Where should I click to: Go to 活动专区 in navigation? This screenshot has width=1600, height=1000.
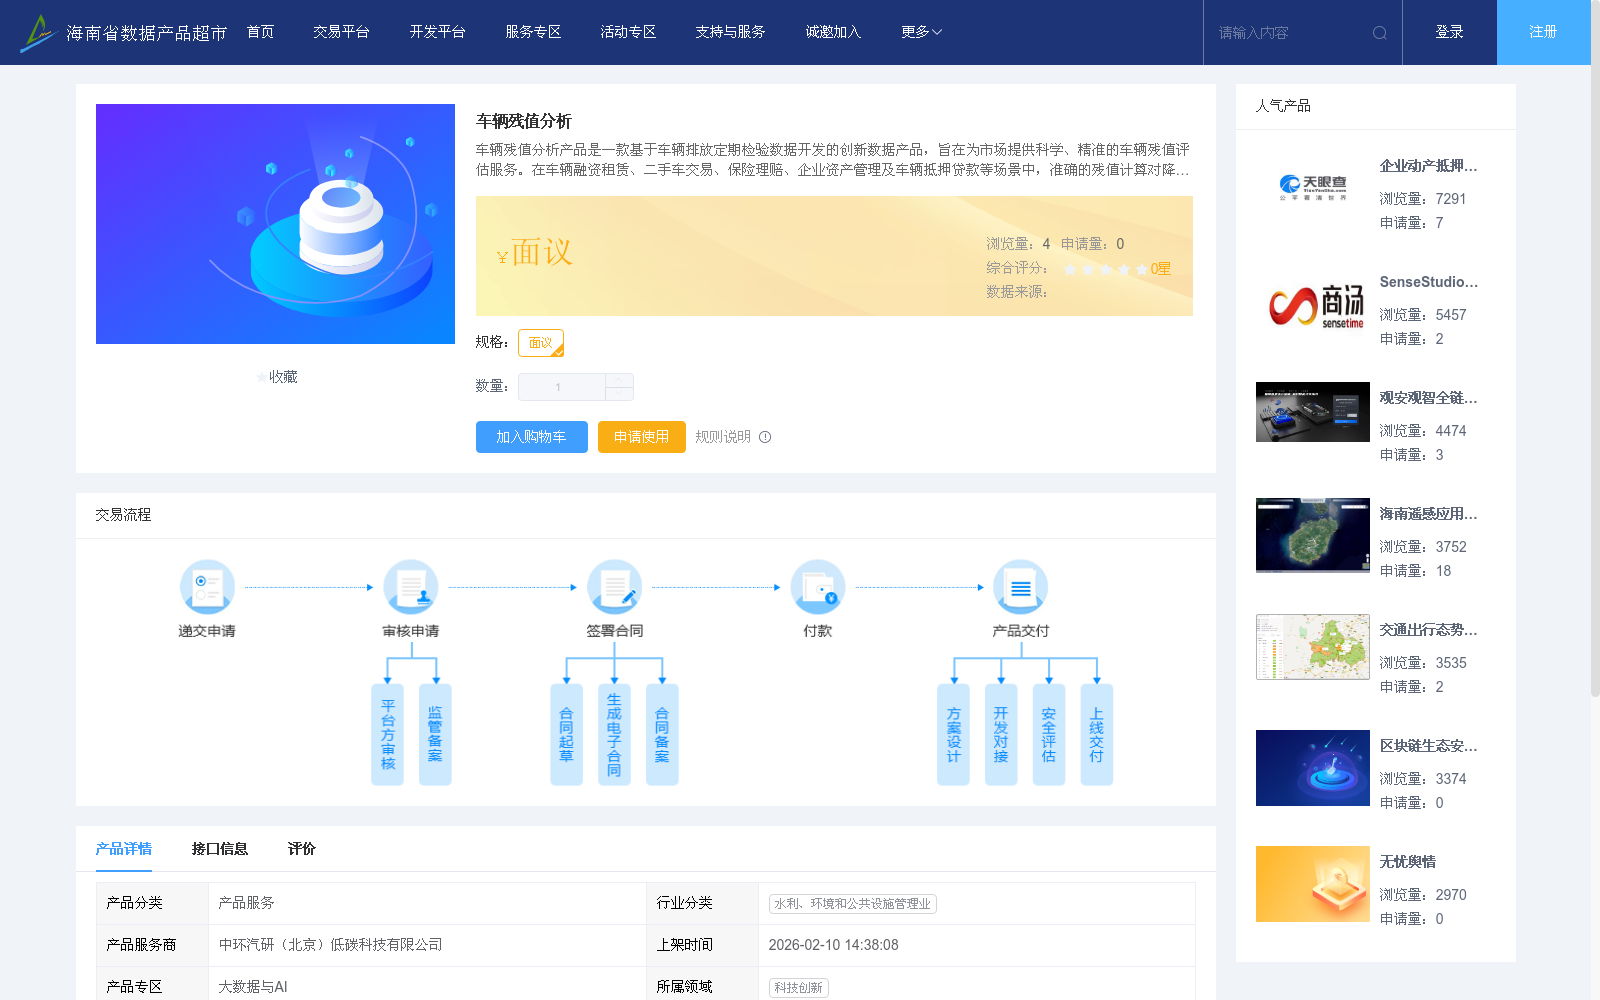point(628,32)
